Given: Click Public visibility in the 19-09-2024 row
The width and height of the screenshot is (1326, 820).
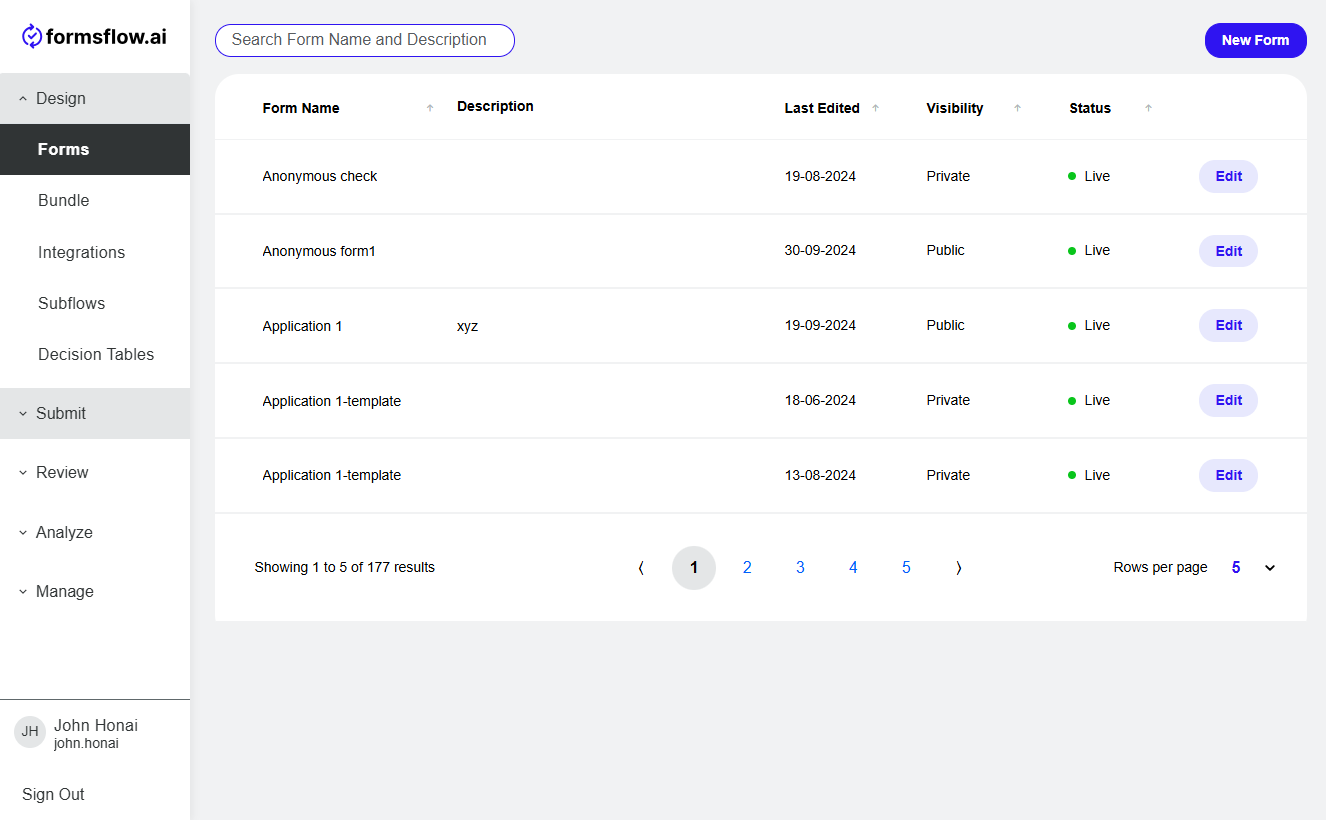Looking at the screenshot, I should pos(946,325).
